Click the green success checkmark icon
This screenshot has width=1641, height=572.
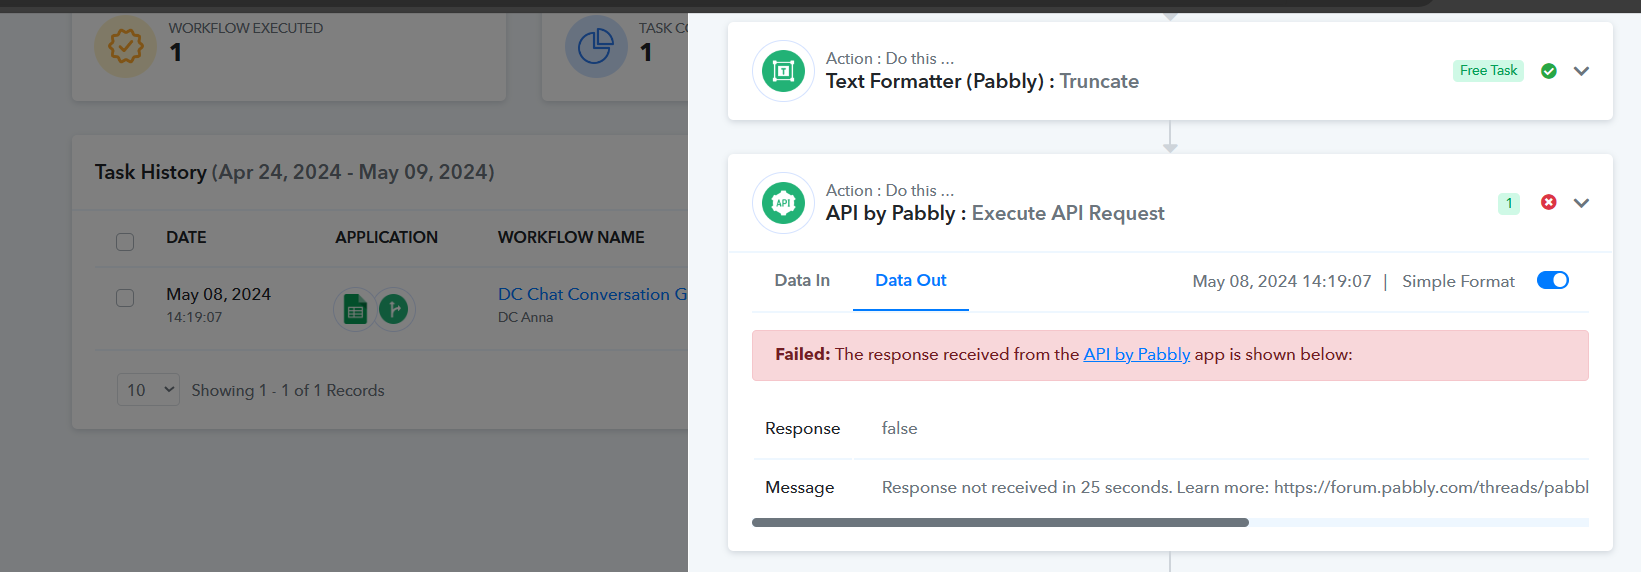coord(1549,71)
